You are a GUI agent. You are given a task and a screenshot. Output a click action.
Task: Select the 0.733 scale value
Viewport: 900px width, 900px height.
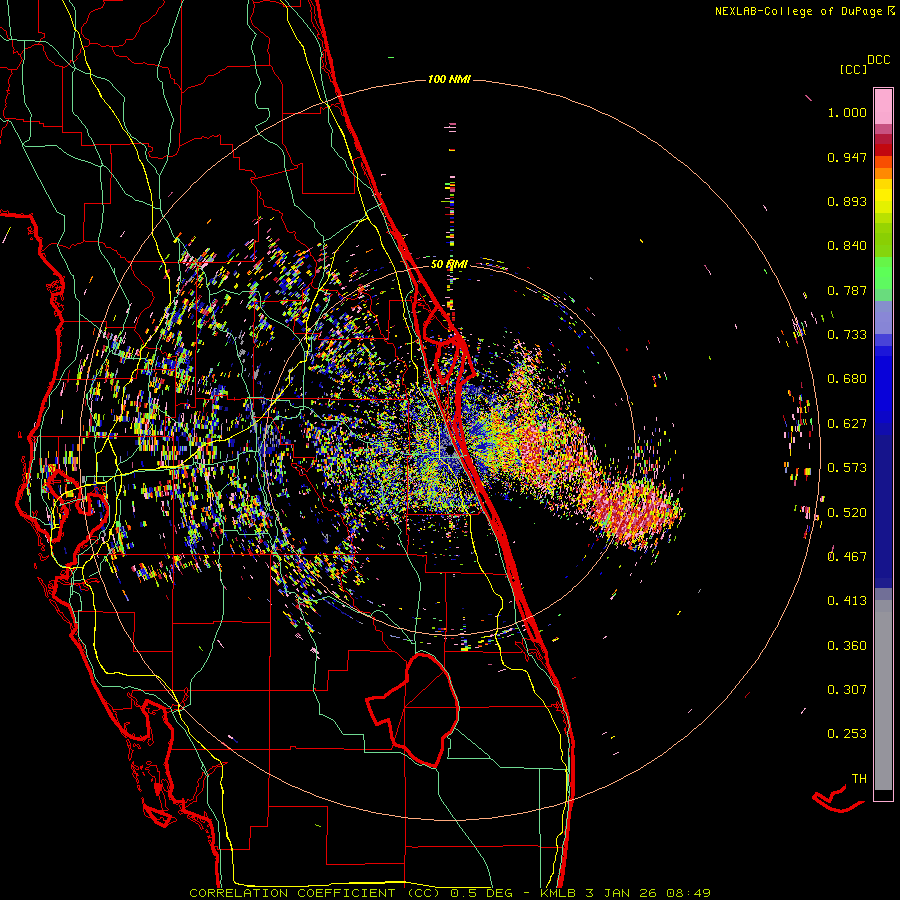(x=847, y=335)
